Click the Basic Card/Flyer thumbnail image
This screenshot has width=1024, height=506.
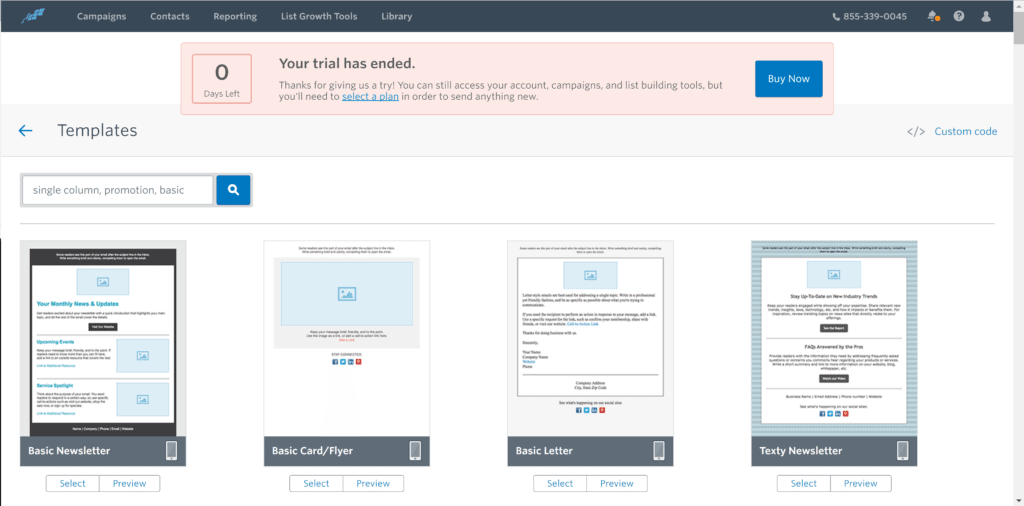[x=347, y=338]
